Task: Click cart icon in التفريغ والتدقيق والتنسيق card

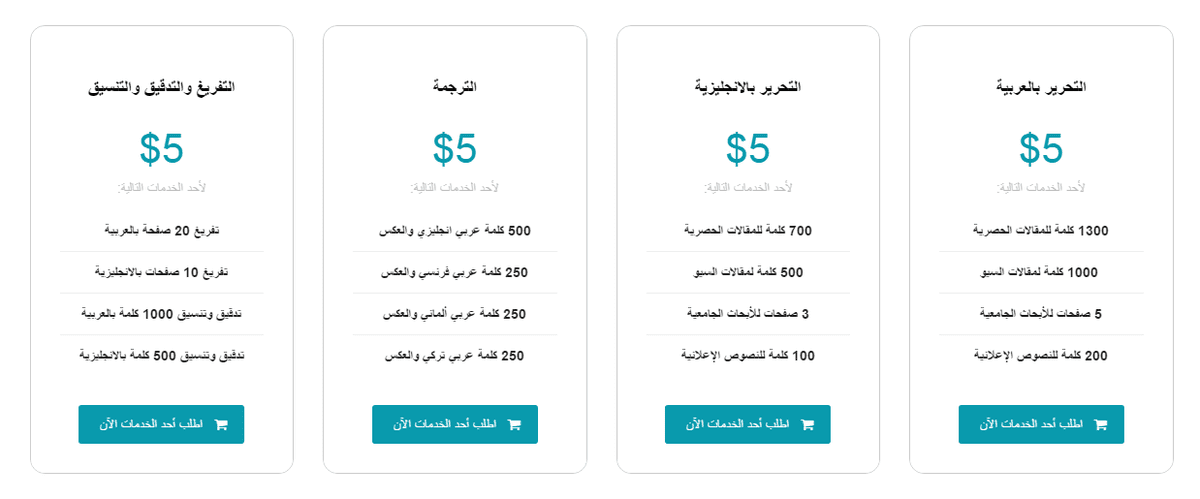Action: pyautogui.click(x=221, y=424)
